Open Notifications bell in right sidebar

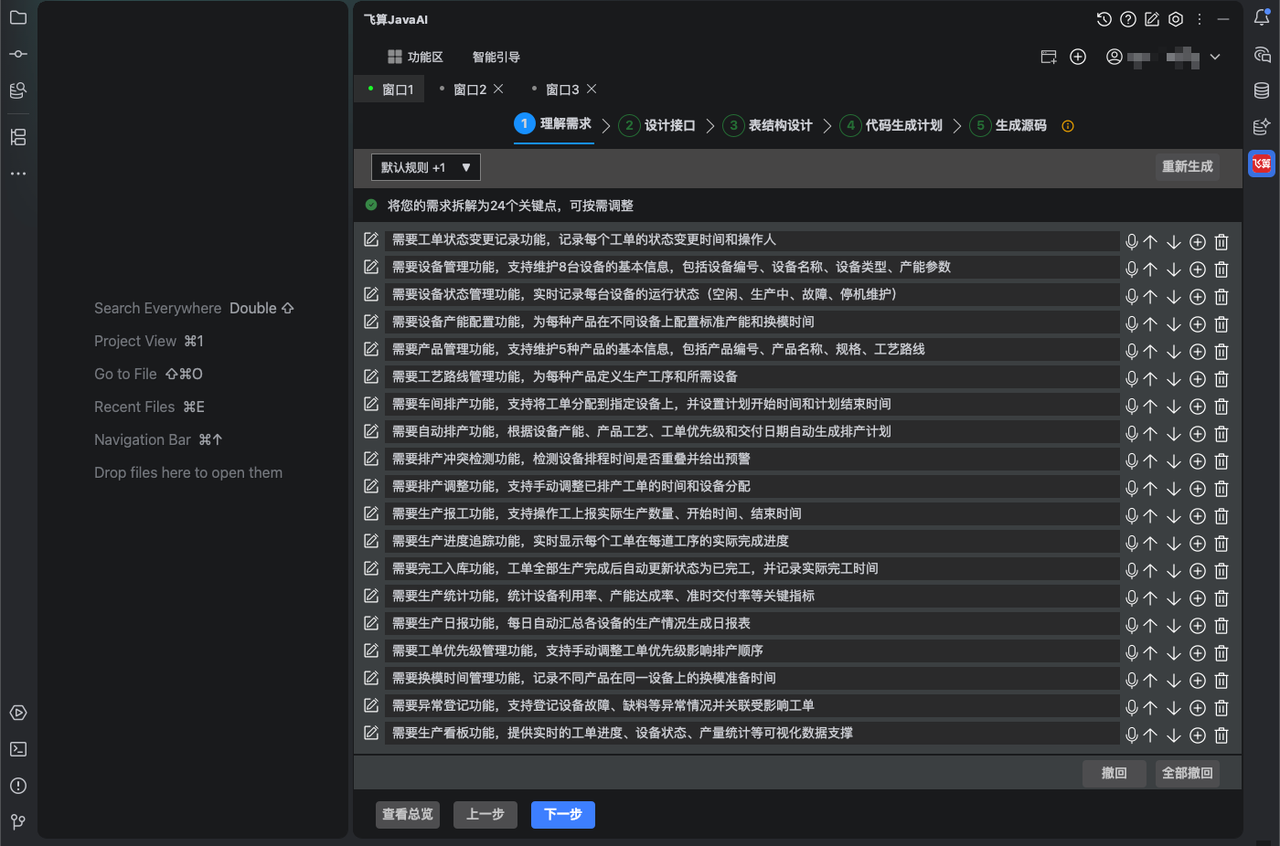[1262, 18]
